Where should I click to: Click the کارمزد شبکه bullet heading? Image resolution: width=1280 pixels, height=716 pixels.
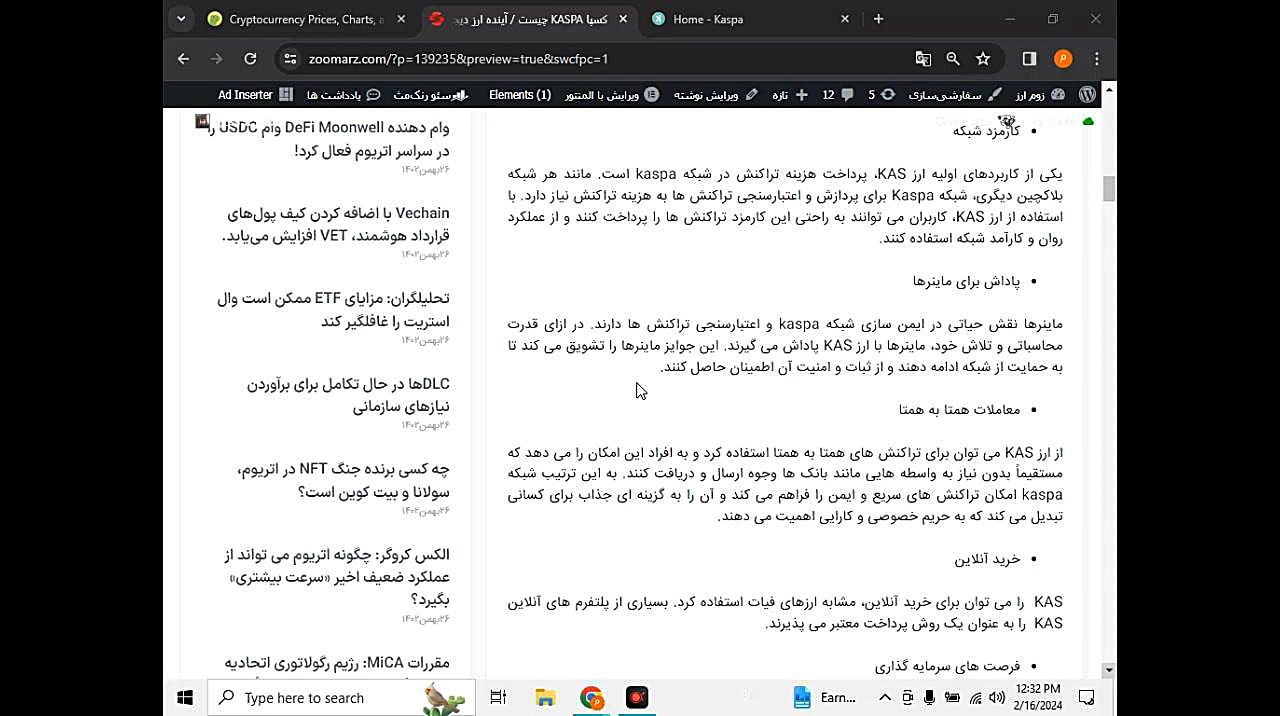coord(986,131)
